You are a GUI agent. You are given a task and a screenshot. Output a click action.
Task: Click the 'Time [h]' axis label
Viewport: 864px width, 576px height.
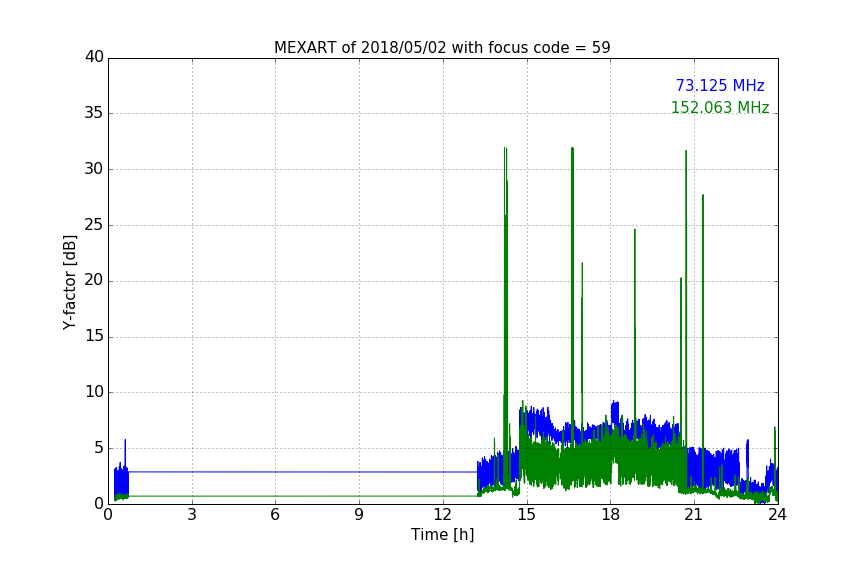tap(442, 534)
